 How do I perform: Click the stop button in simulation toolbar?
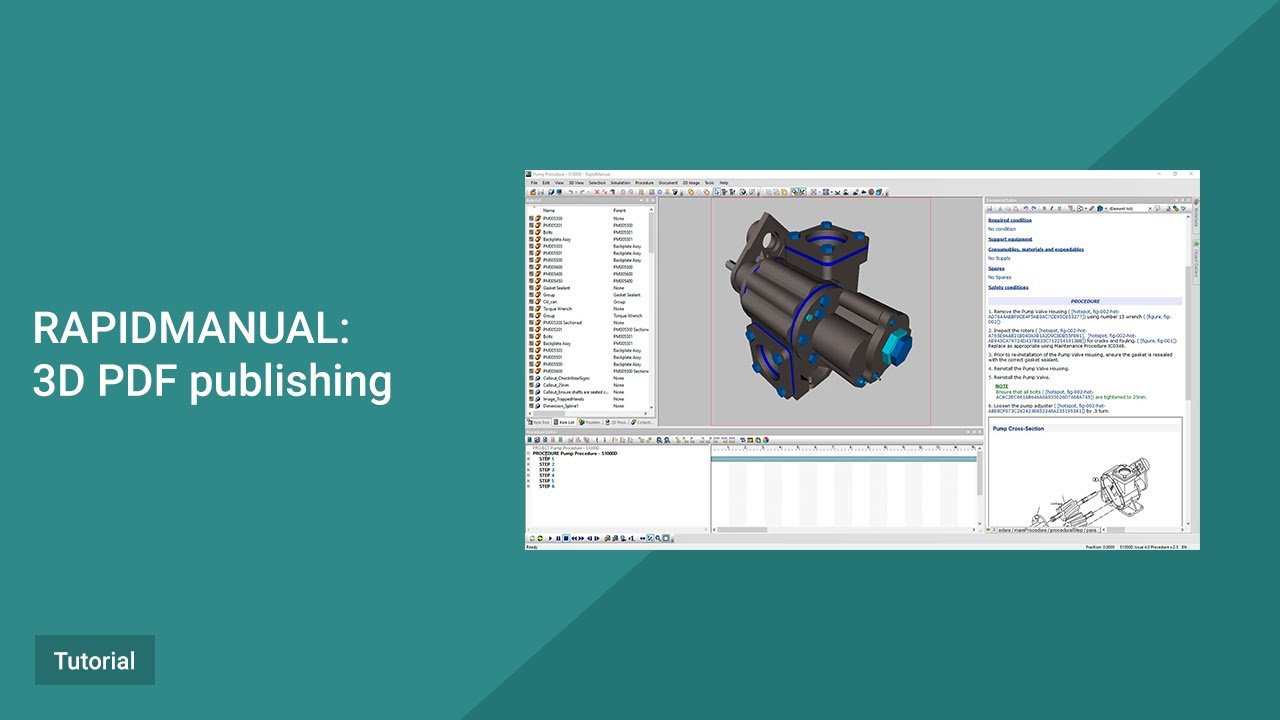click(x=566, y=538)
